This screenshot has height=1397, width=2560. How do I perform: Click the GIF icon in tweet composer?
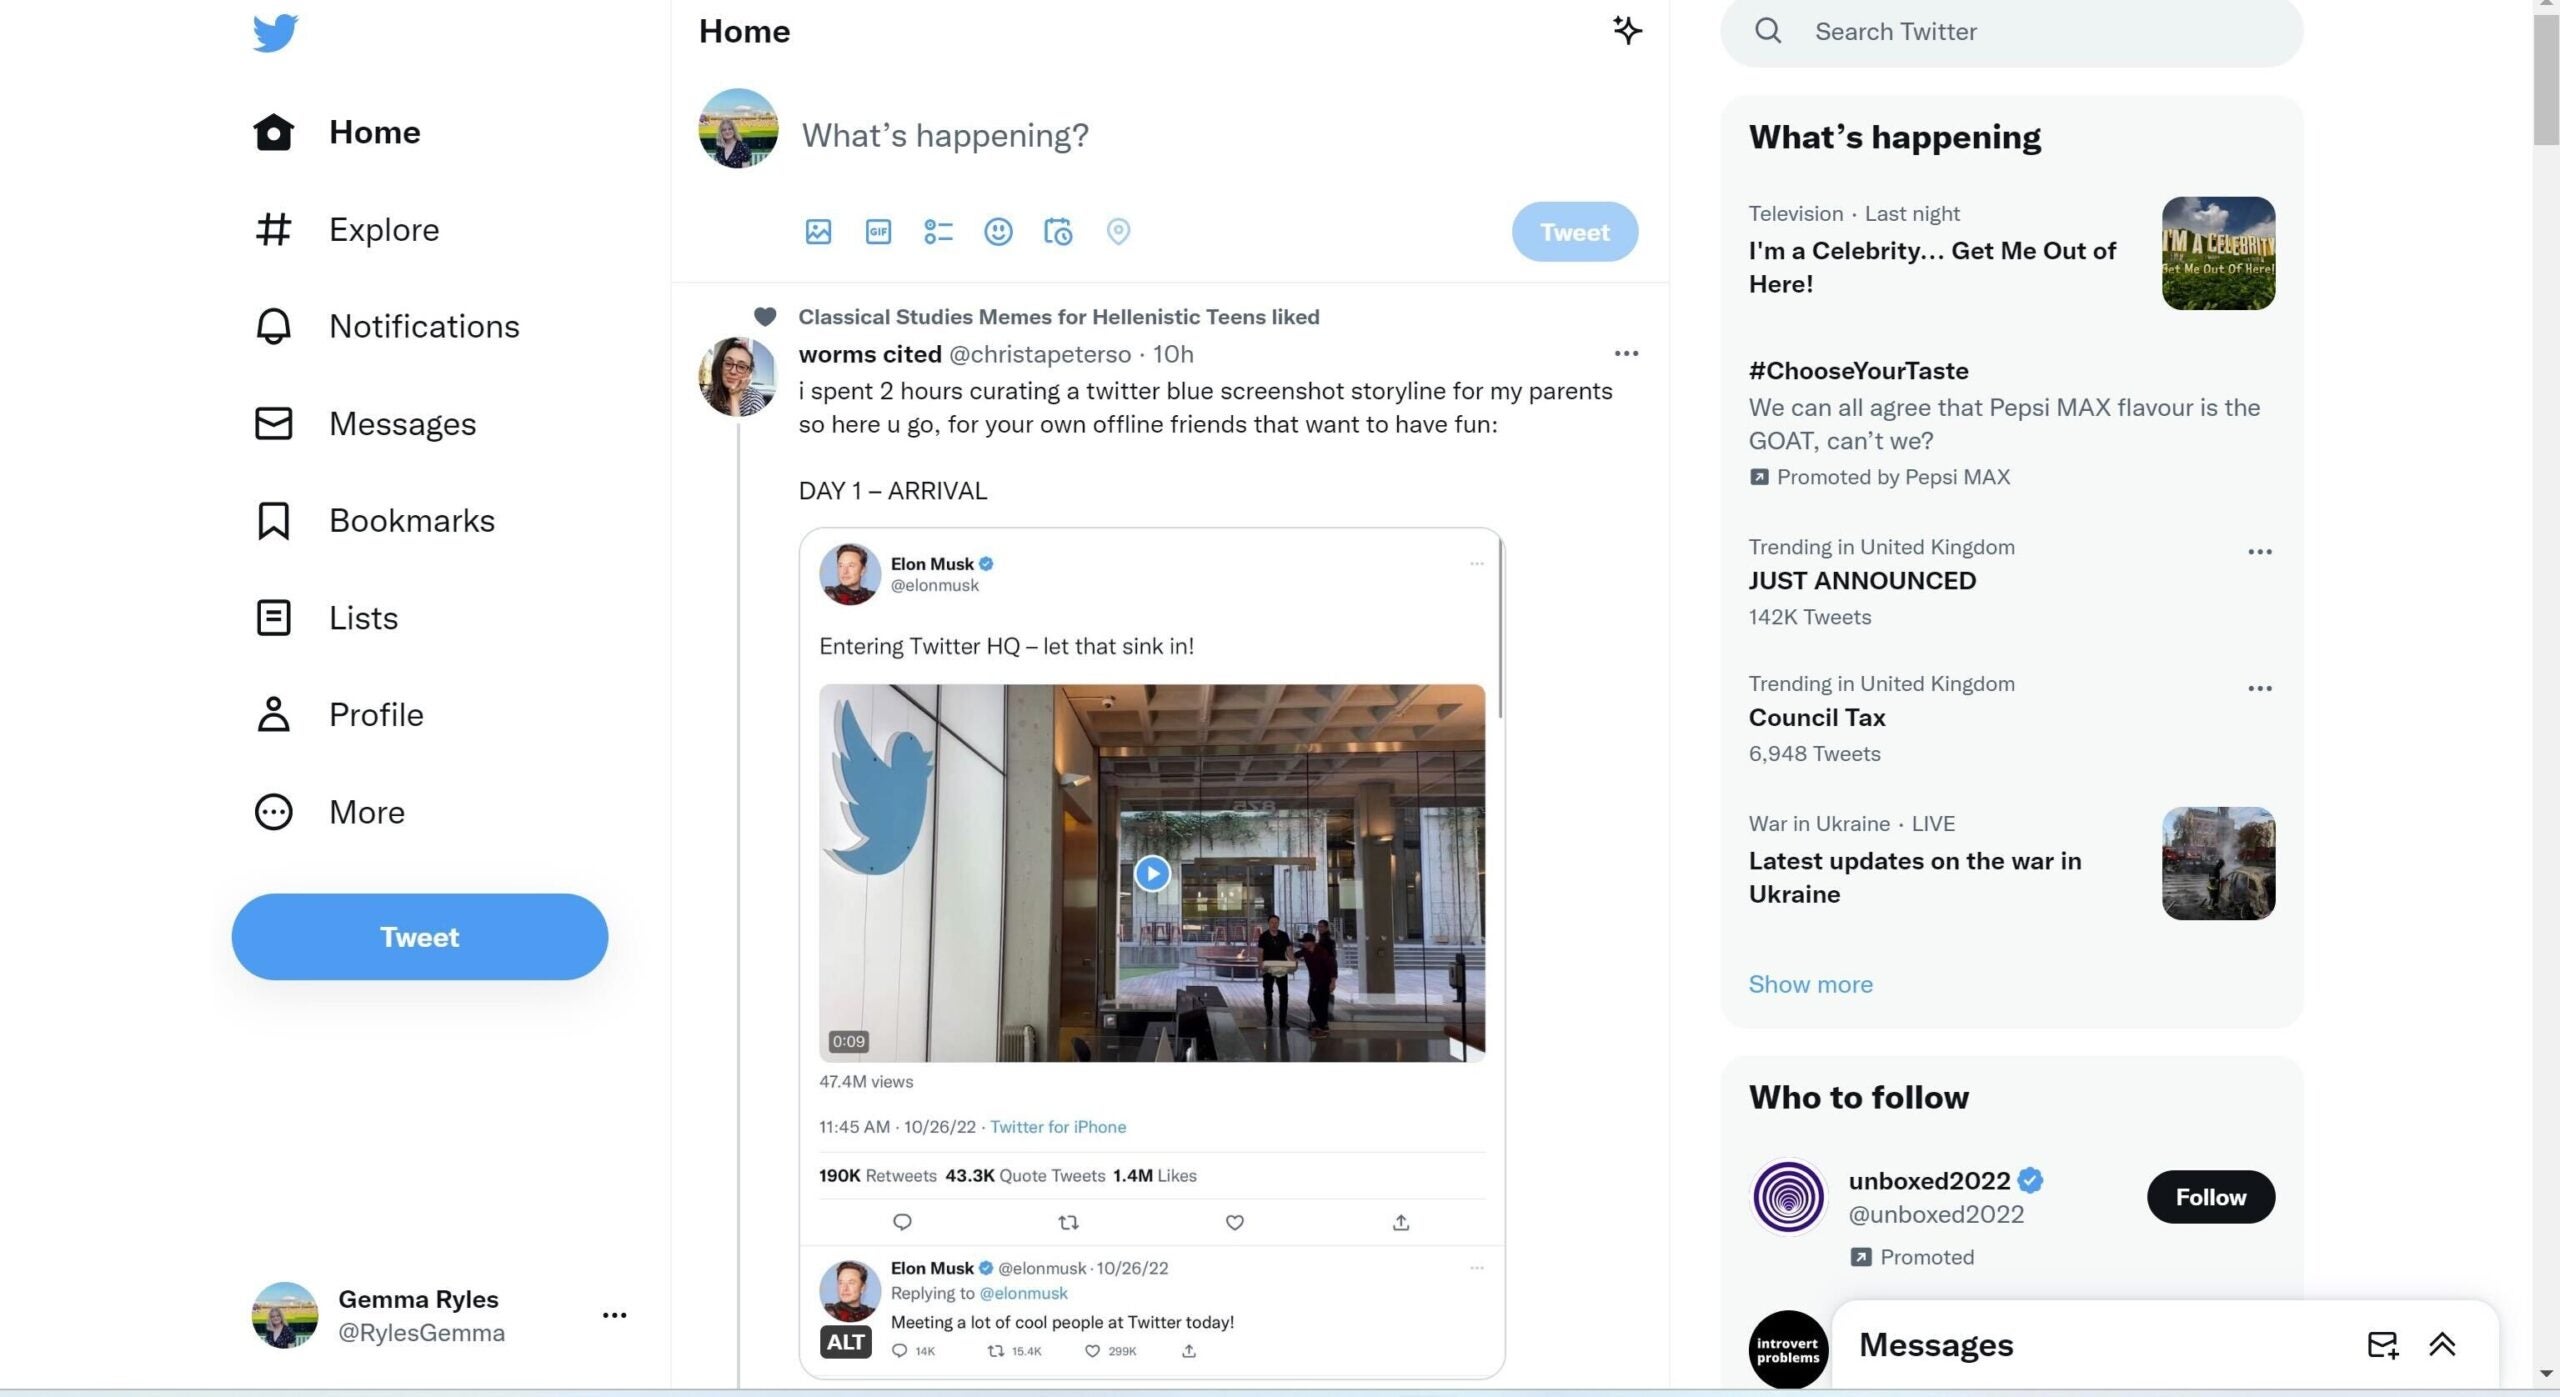pos(879,231)
